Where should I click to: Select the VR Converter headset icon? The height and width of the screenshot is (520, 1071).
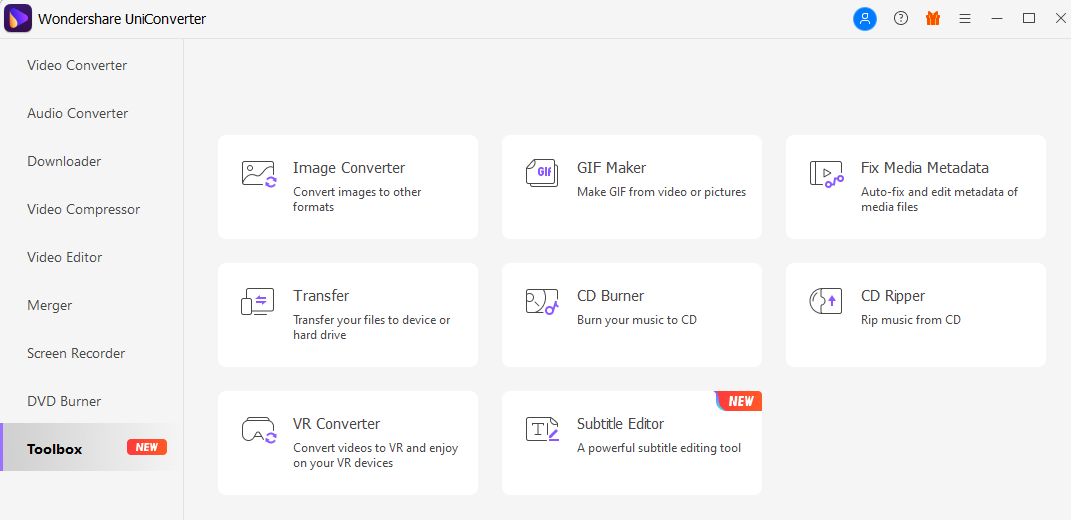(x=259, y=430)
